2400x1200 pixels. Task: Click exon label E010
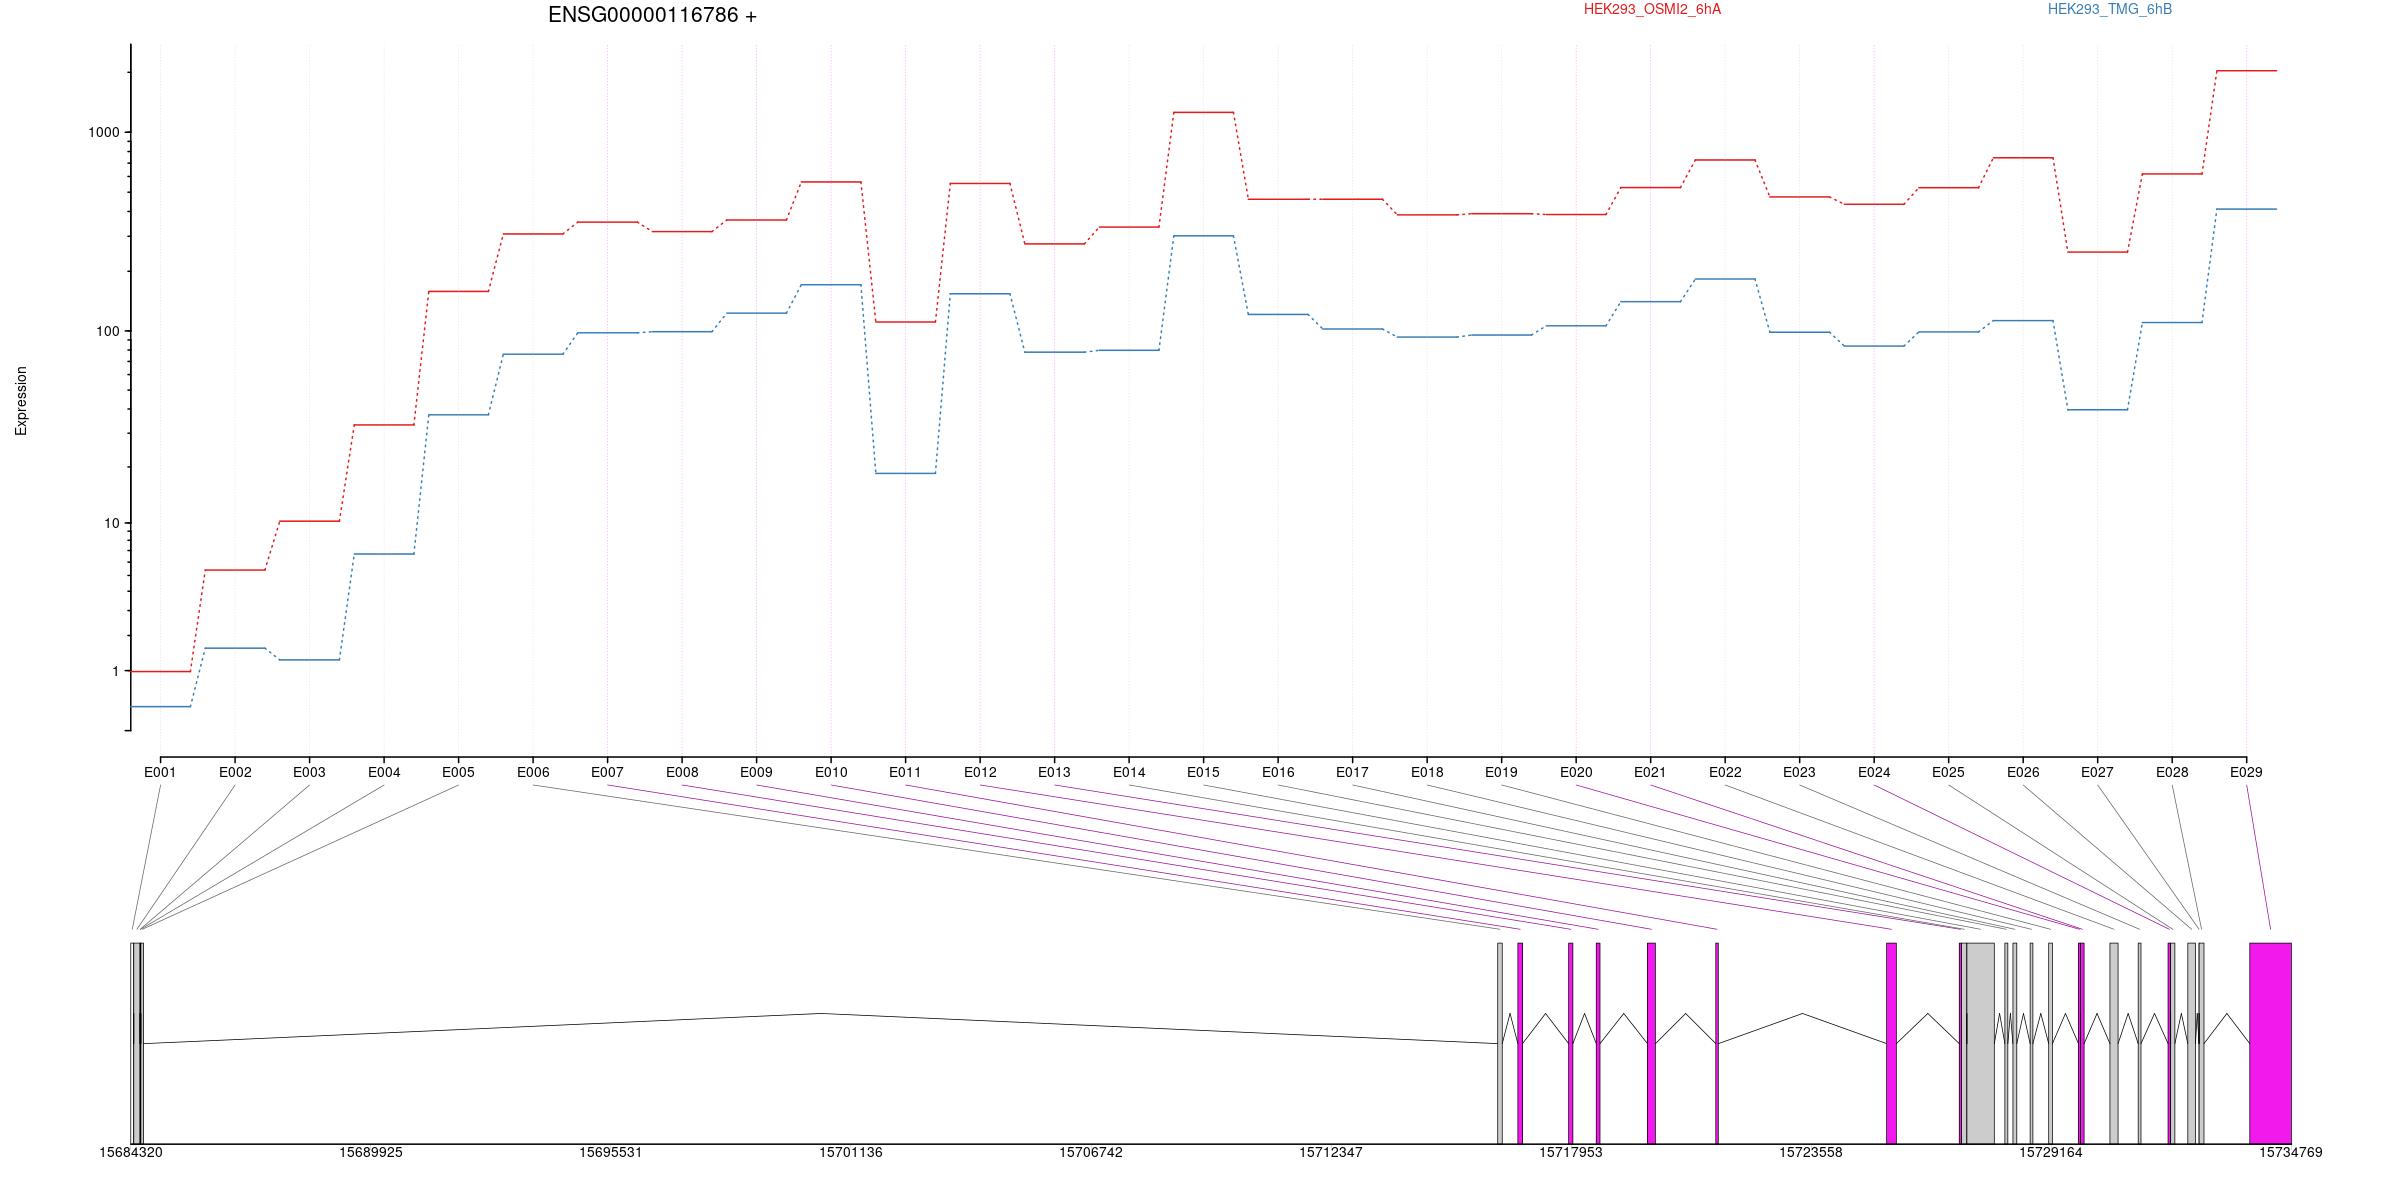[x=831, y=772]
